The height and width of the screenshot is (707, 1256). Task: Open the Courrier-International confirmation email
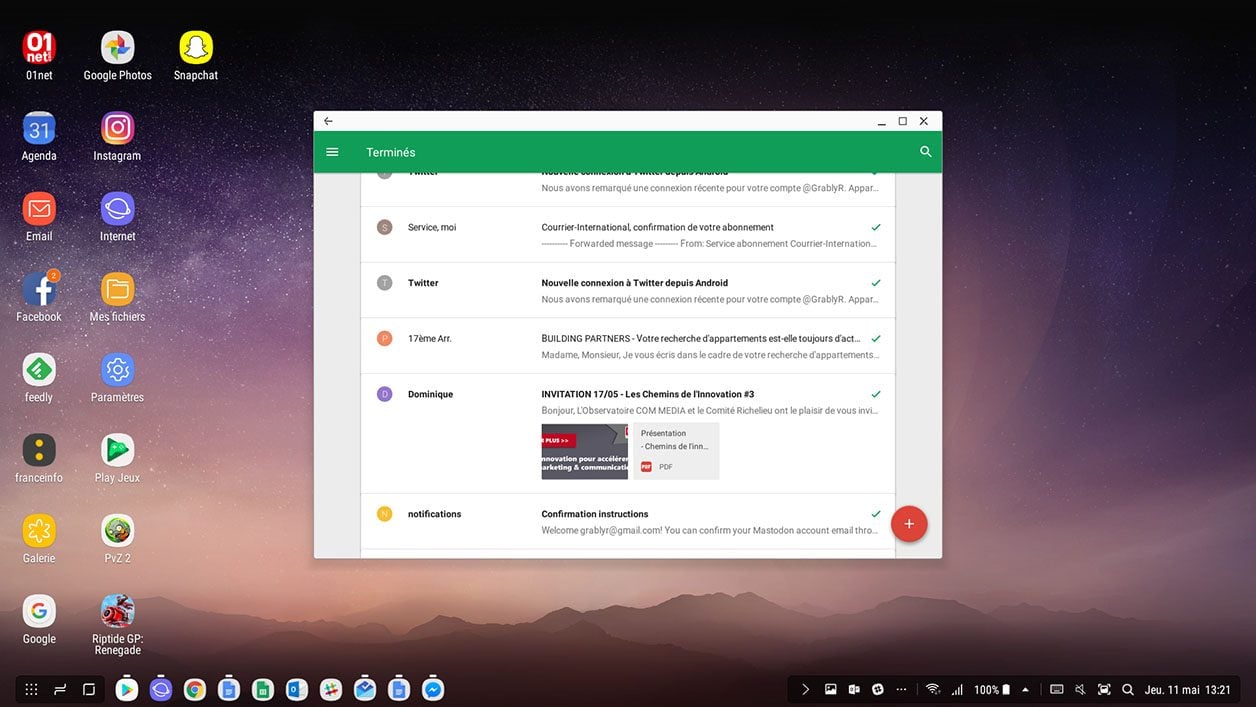click(628, 235)
